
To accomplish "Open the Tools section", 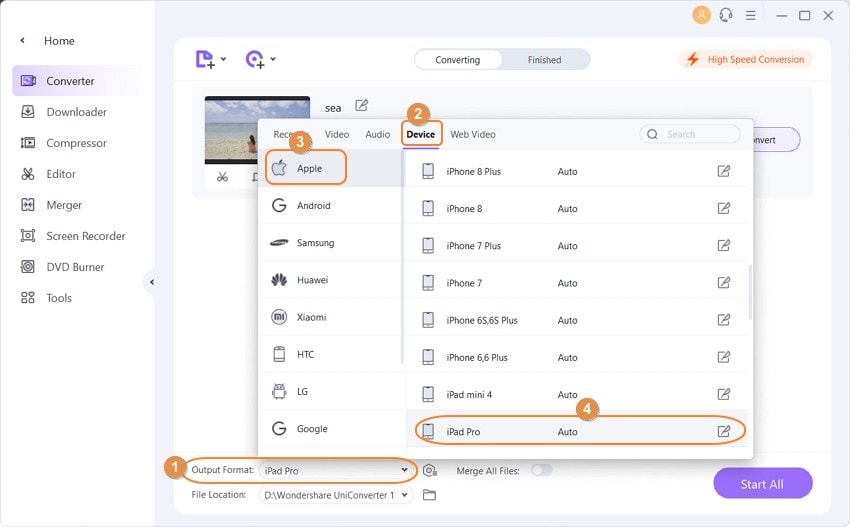I will (46, 298).
